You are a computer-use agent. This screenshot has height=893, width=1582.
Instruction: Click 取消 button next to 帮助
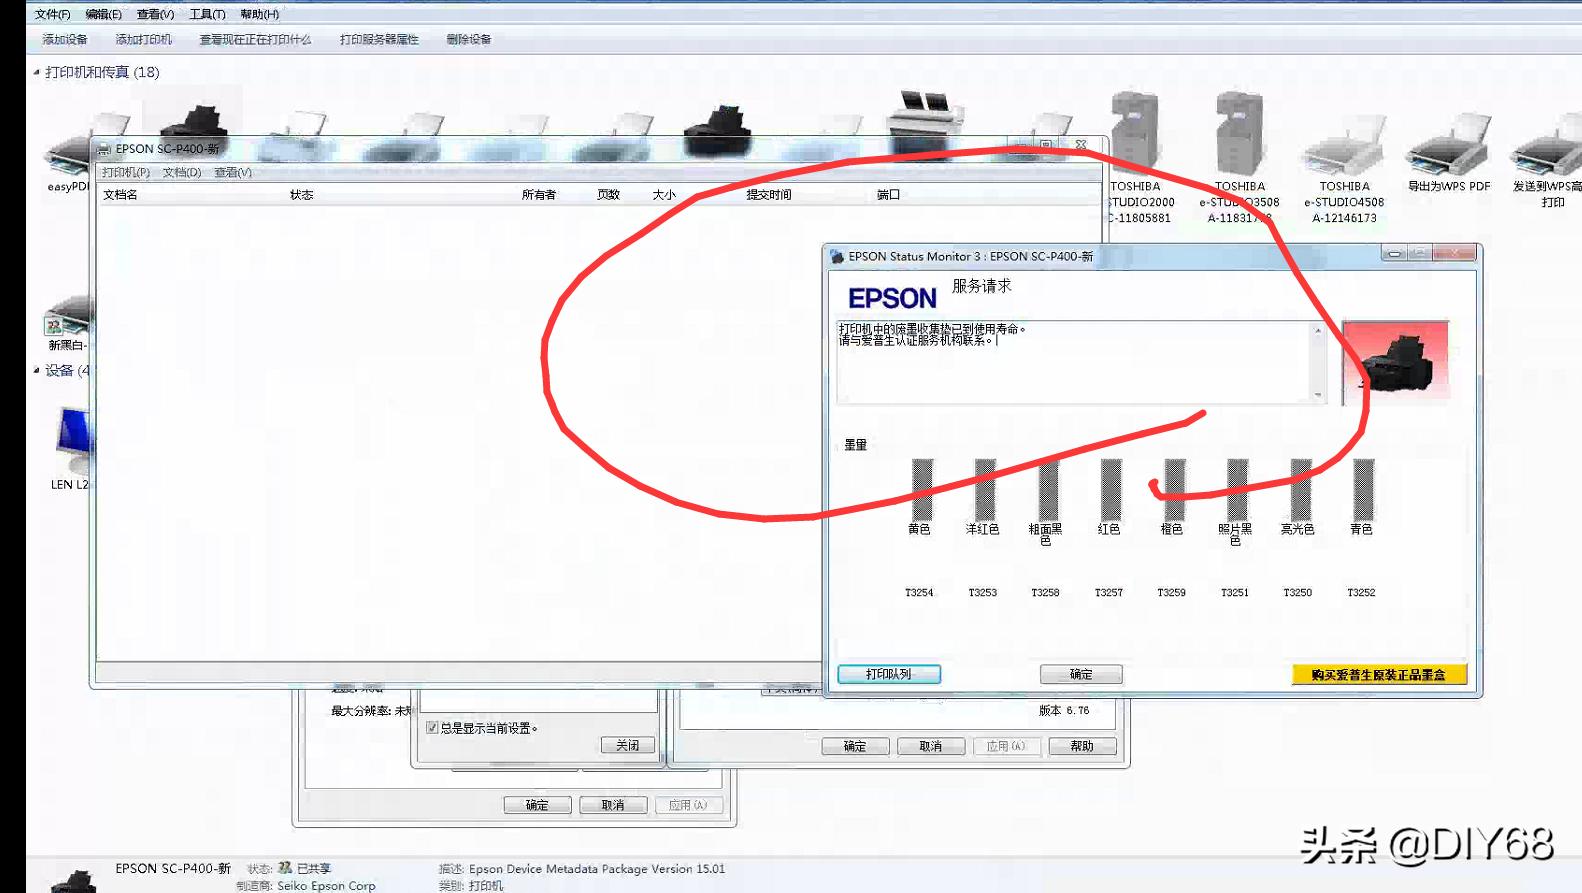pos(931,746)
